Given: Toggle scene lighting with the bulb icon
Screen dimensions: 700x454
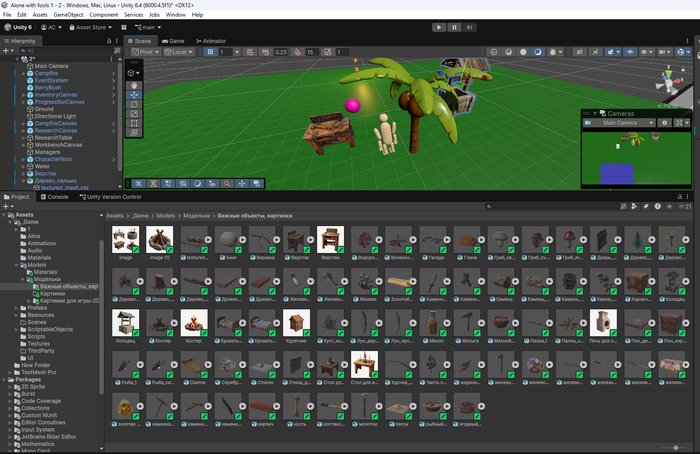Looking at the screenshot, I should [x=553, y=52].
